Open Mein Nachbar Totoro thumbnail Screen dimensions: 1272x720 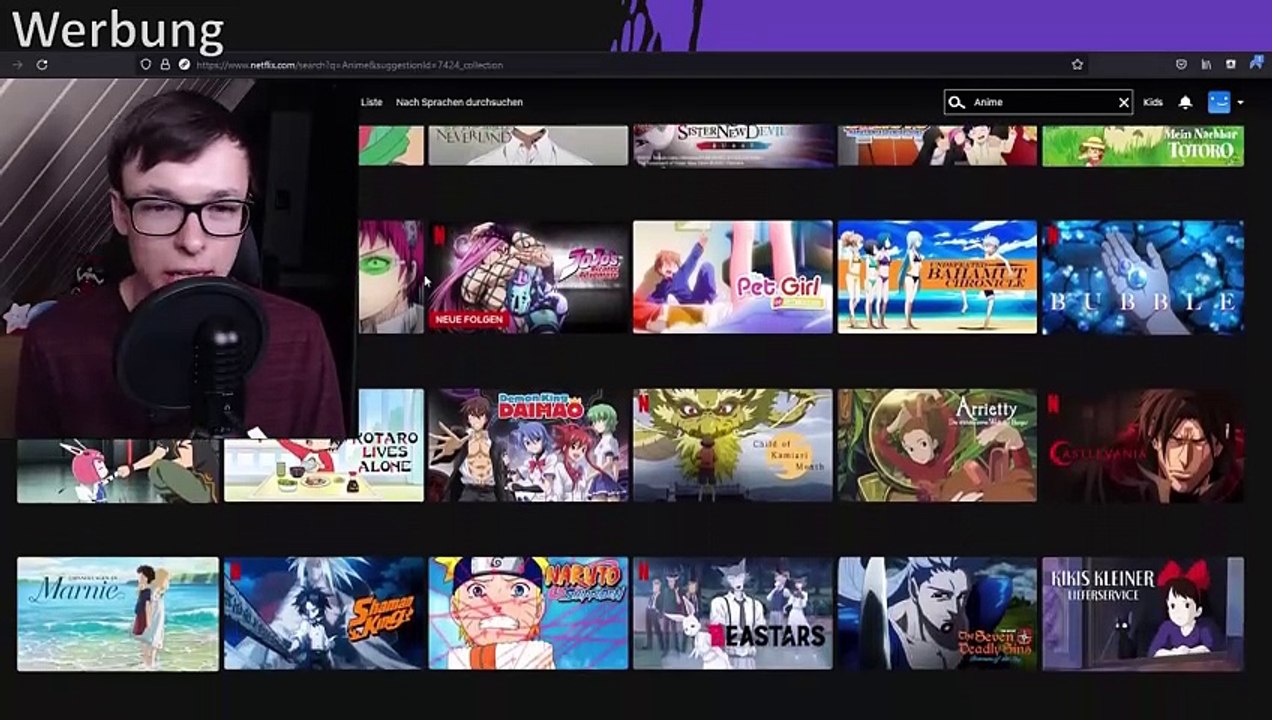[x=1143, y=145]
